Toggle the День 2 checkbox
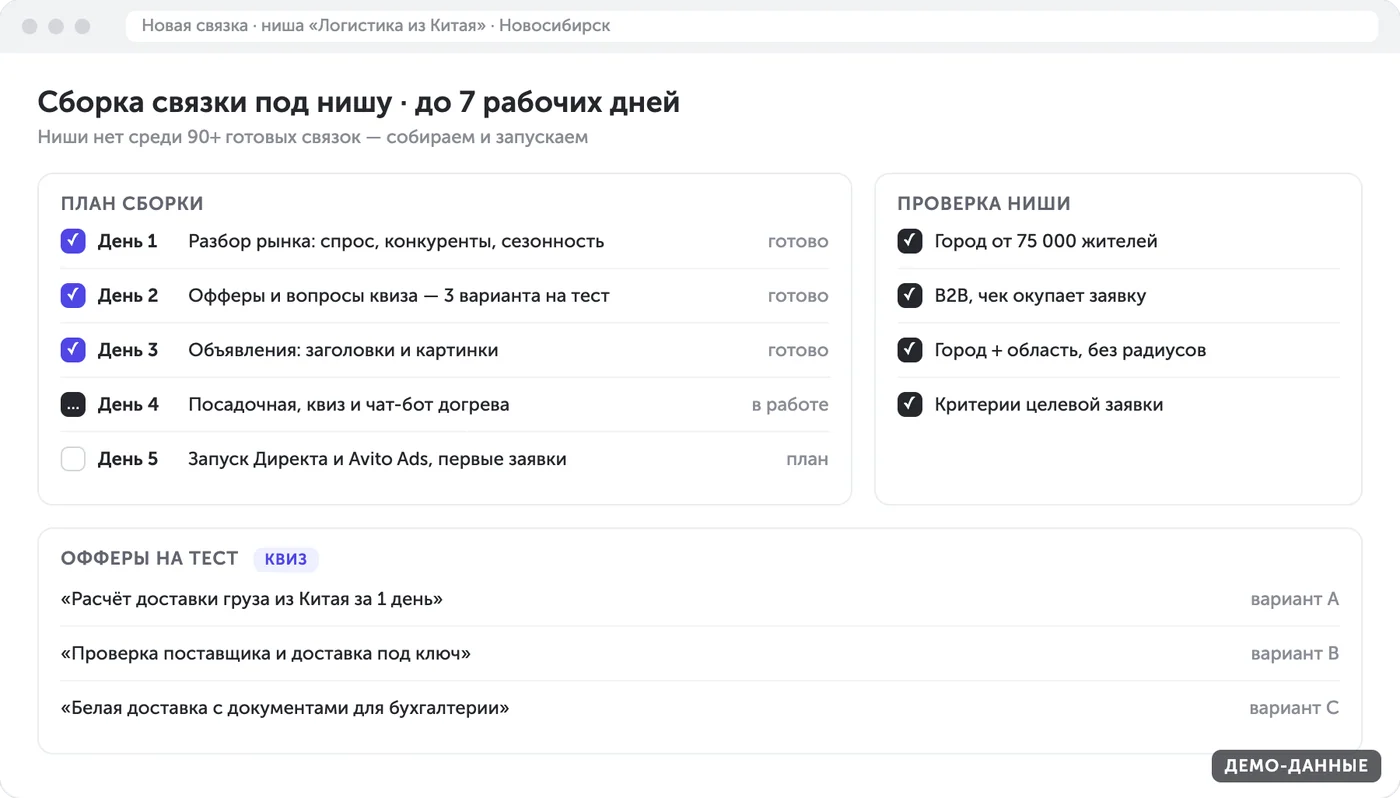The height and width of the screenshot is (798, 1400). [73, 296]
